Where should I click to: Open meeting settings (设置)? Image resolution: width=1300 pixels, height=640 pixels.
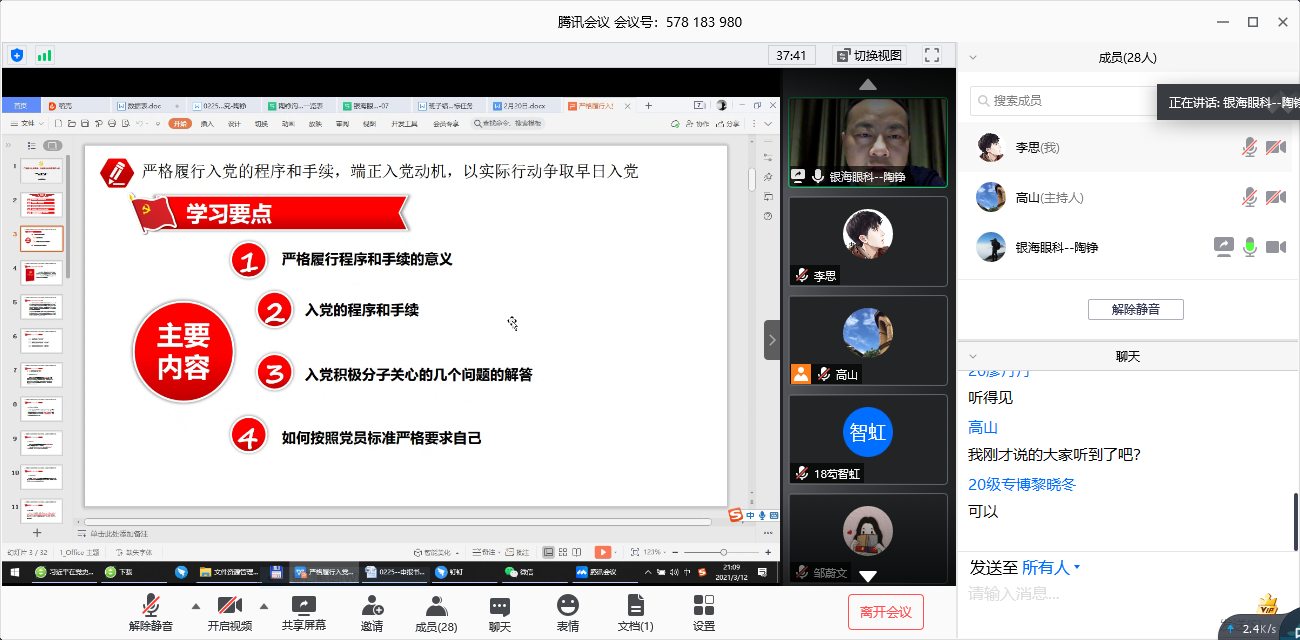click(704, 612)
